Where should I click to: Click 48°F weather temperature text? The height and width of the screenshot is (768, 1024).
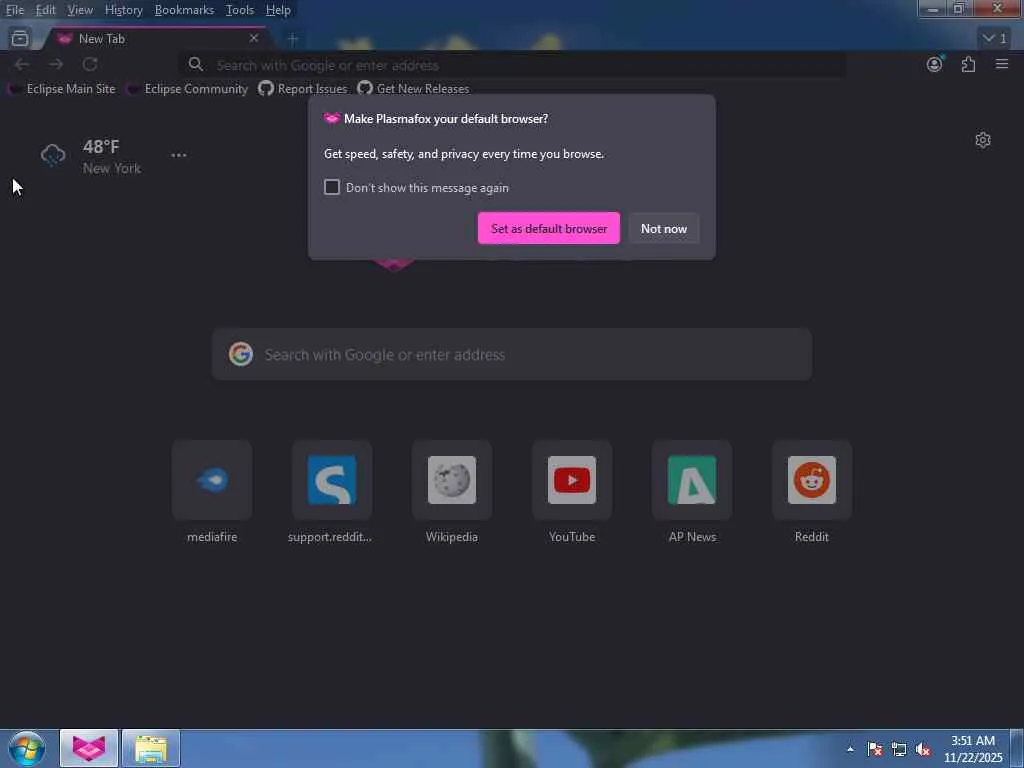[101, 146]
